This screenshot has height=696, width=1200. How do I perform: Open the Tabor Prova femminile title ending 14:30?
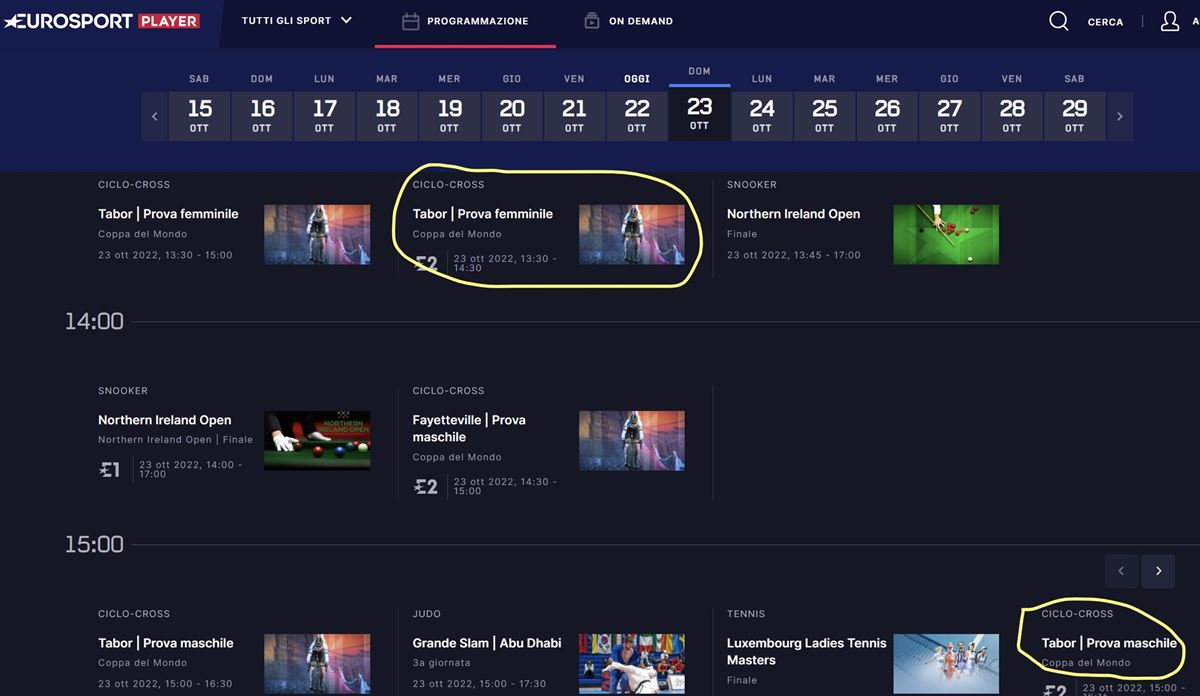tap(483, 214)
